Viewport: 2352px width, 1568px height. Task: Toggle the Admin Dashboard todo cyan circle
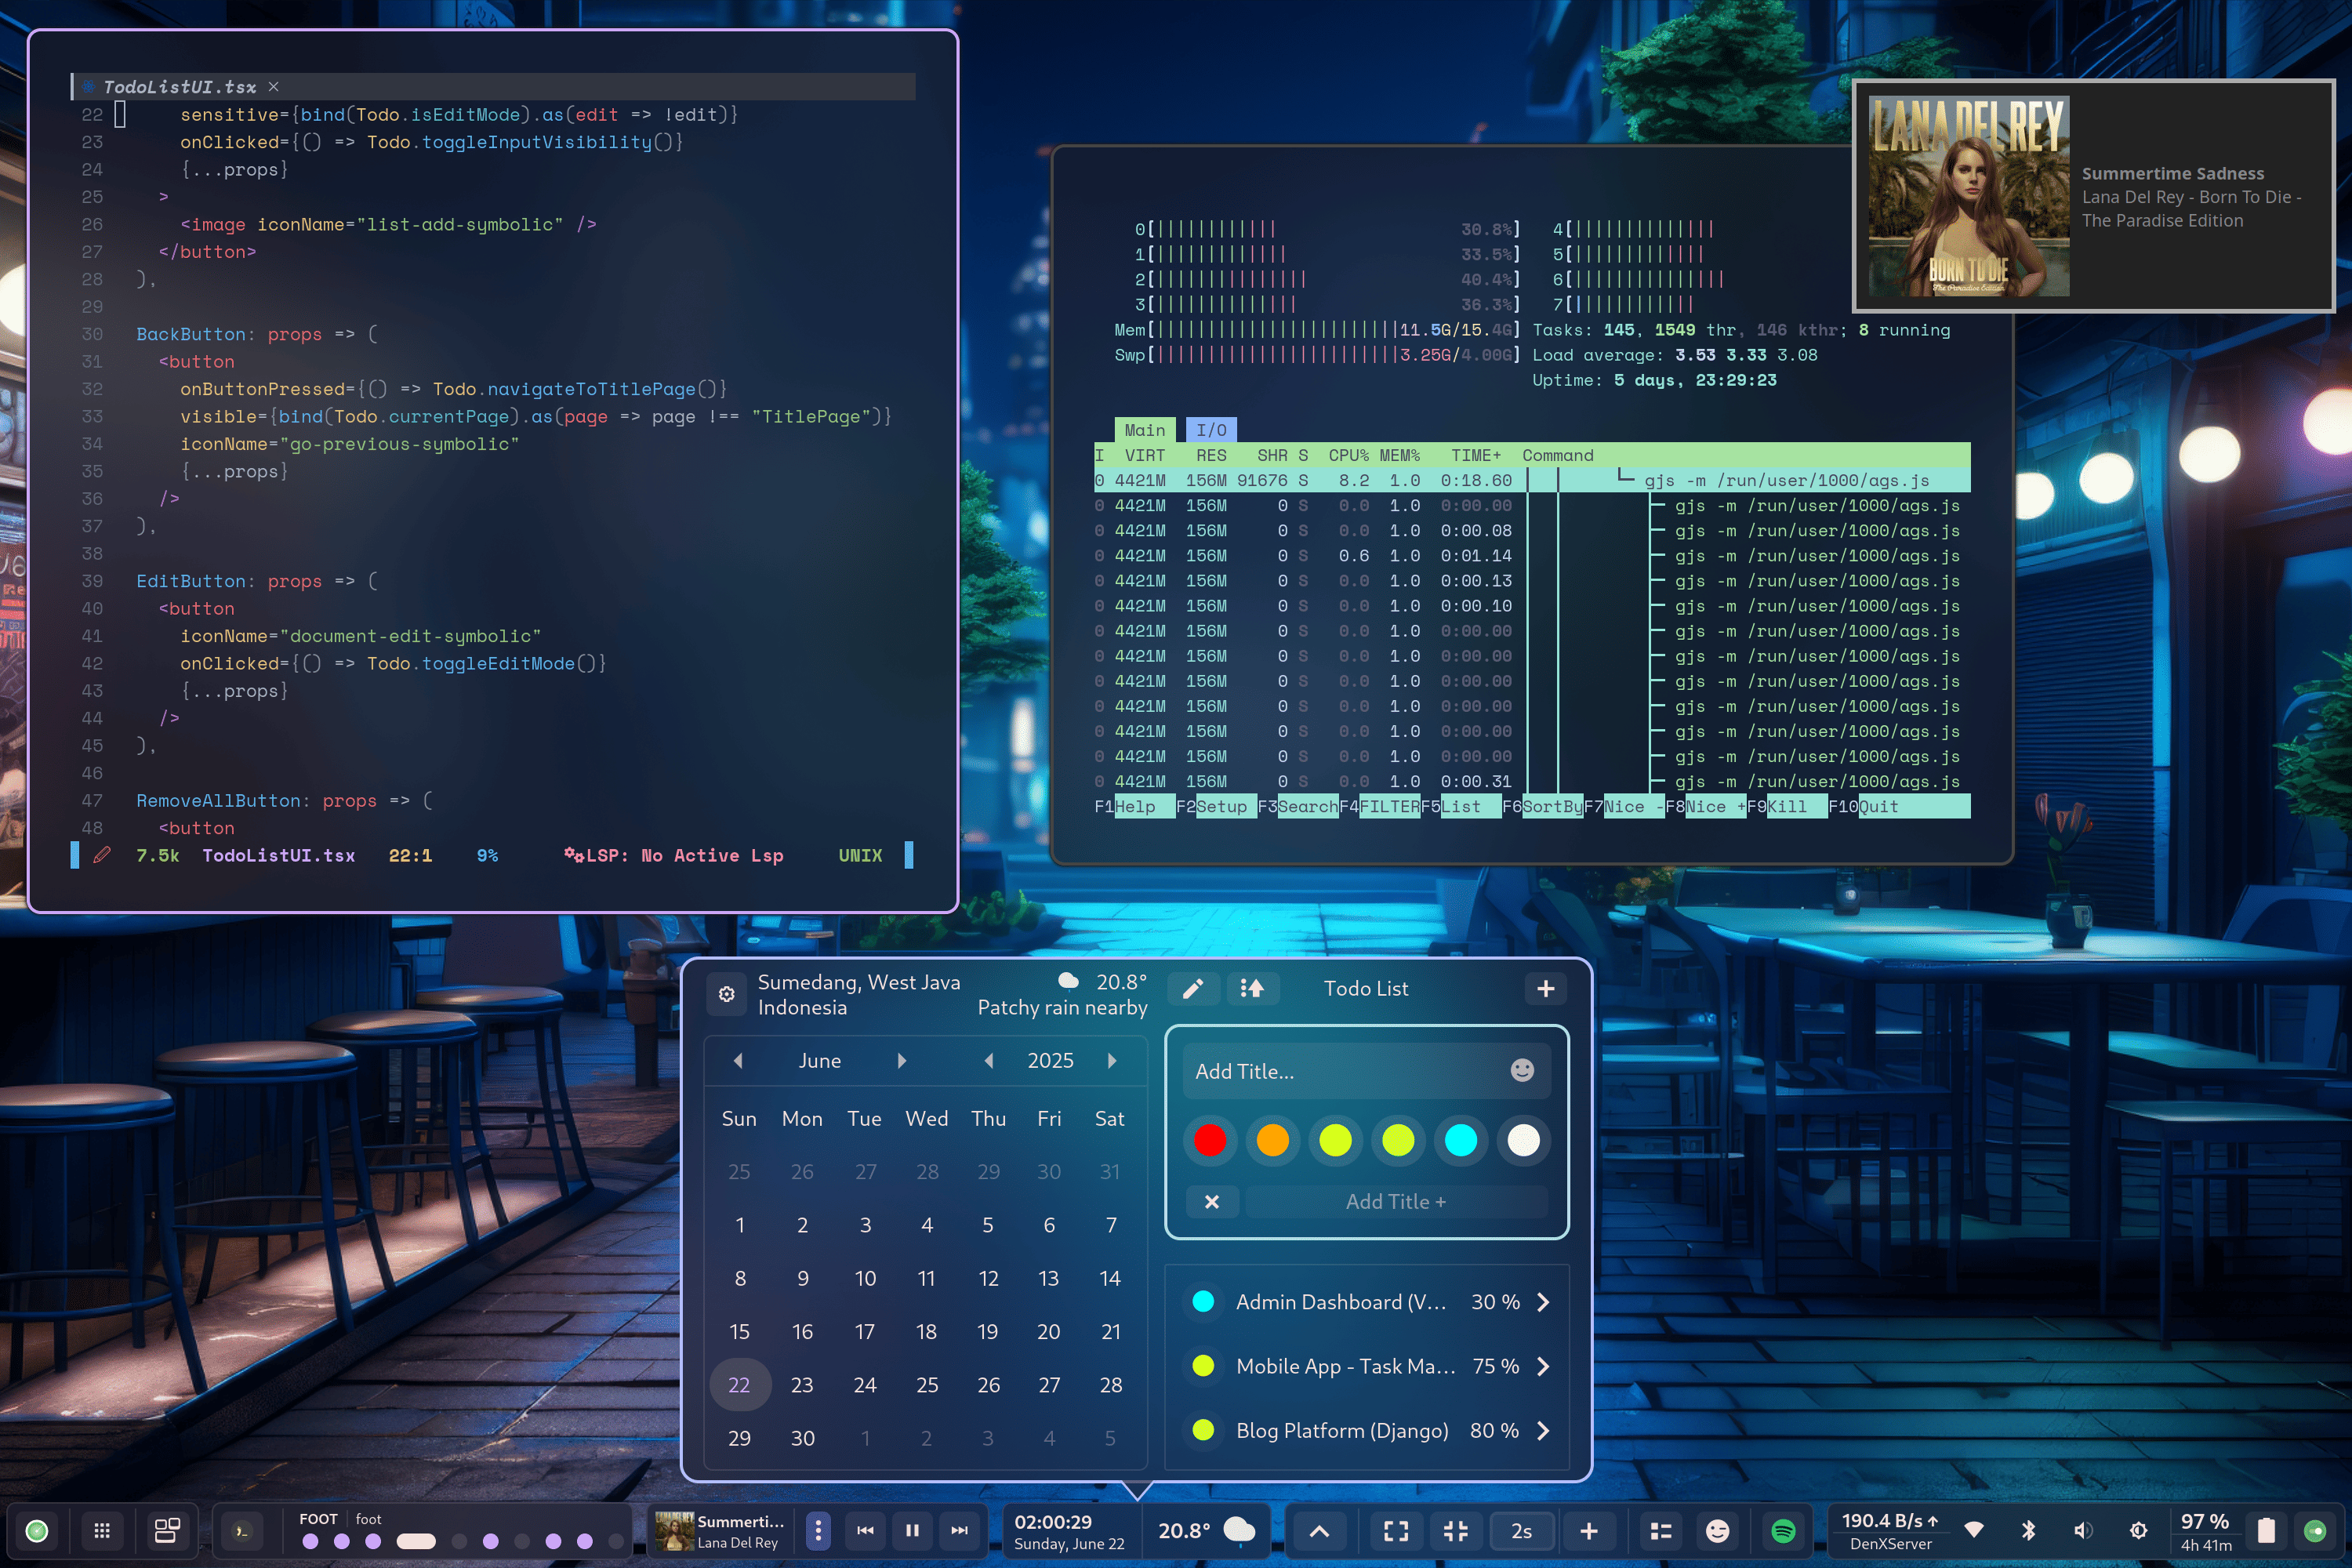coord(1204,1302)
